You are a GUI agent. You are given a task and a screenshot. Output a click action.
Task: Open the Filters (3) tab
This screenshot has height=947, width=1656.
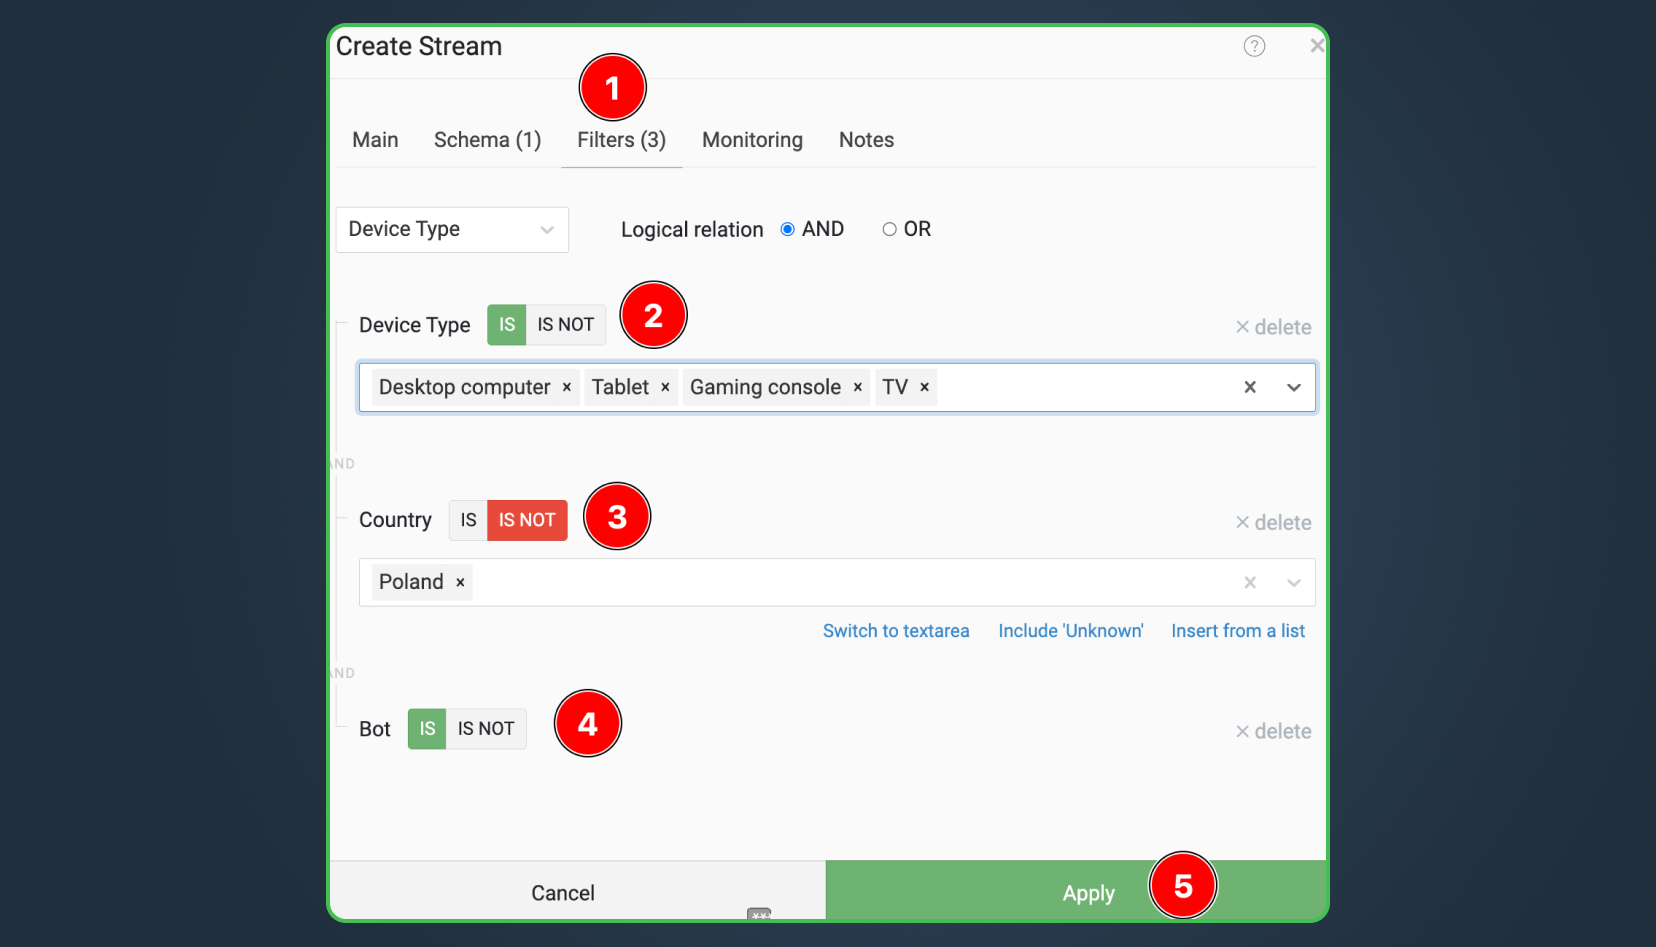(621, 140)
